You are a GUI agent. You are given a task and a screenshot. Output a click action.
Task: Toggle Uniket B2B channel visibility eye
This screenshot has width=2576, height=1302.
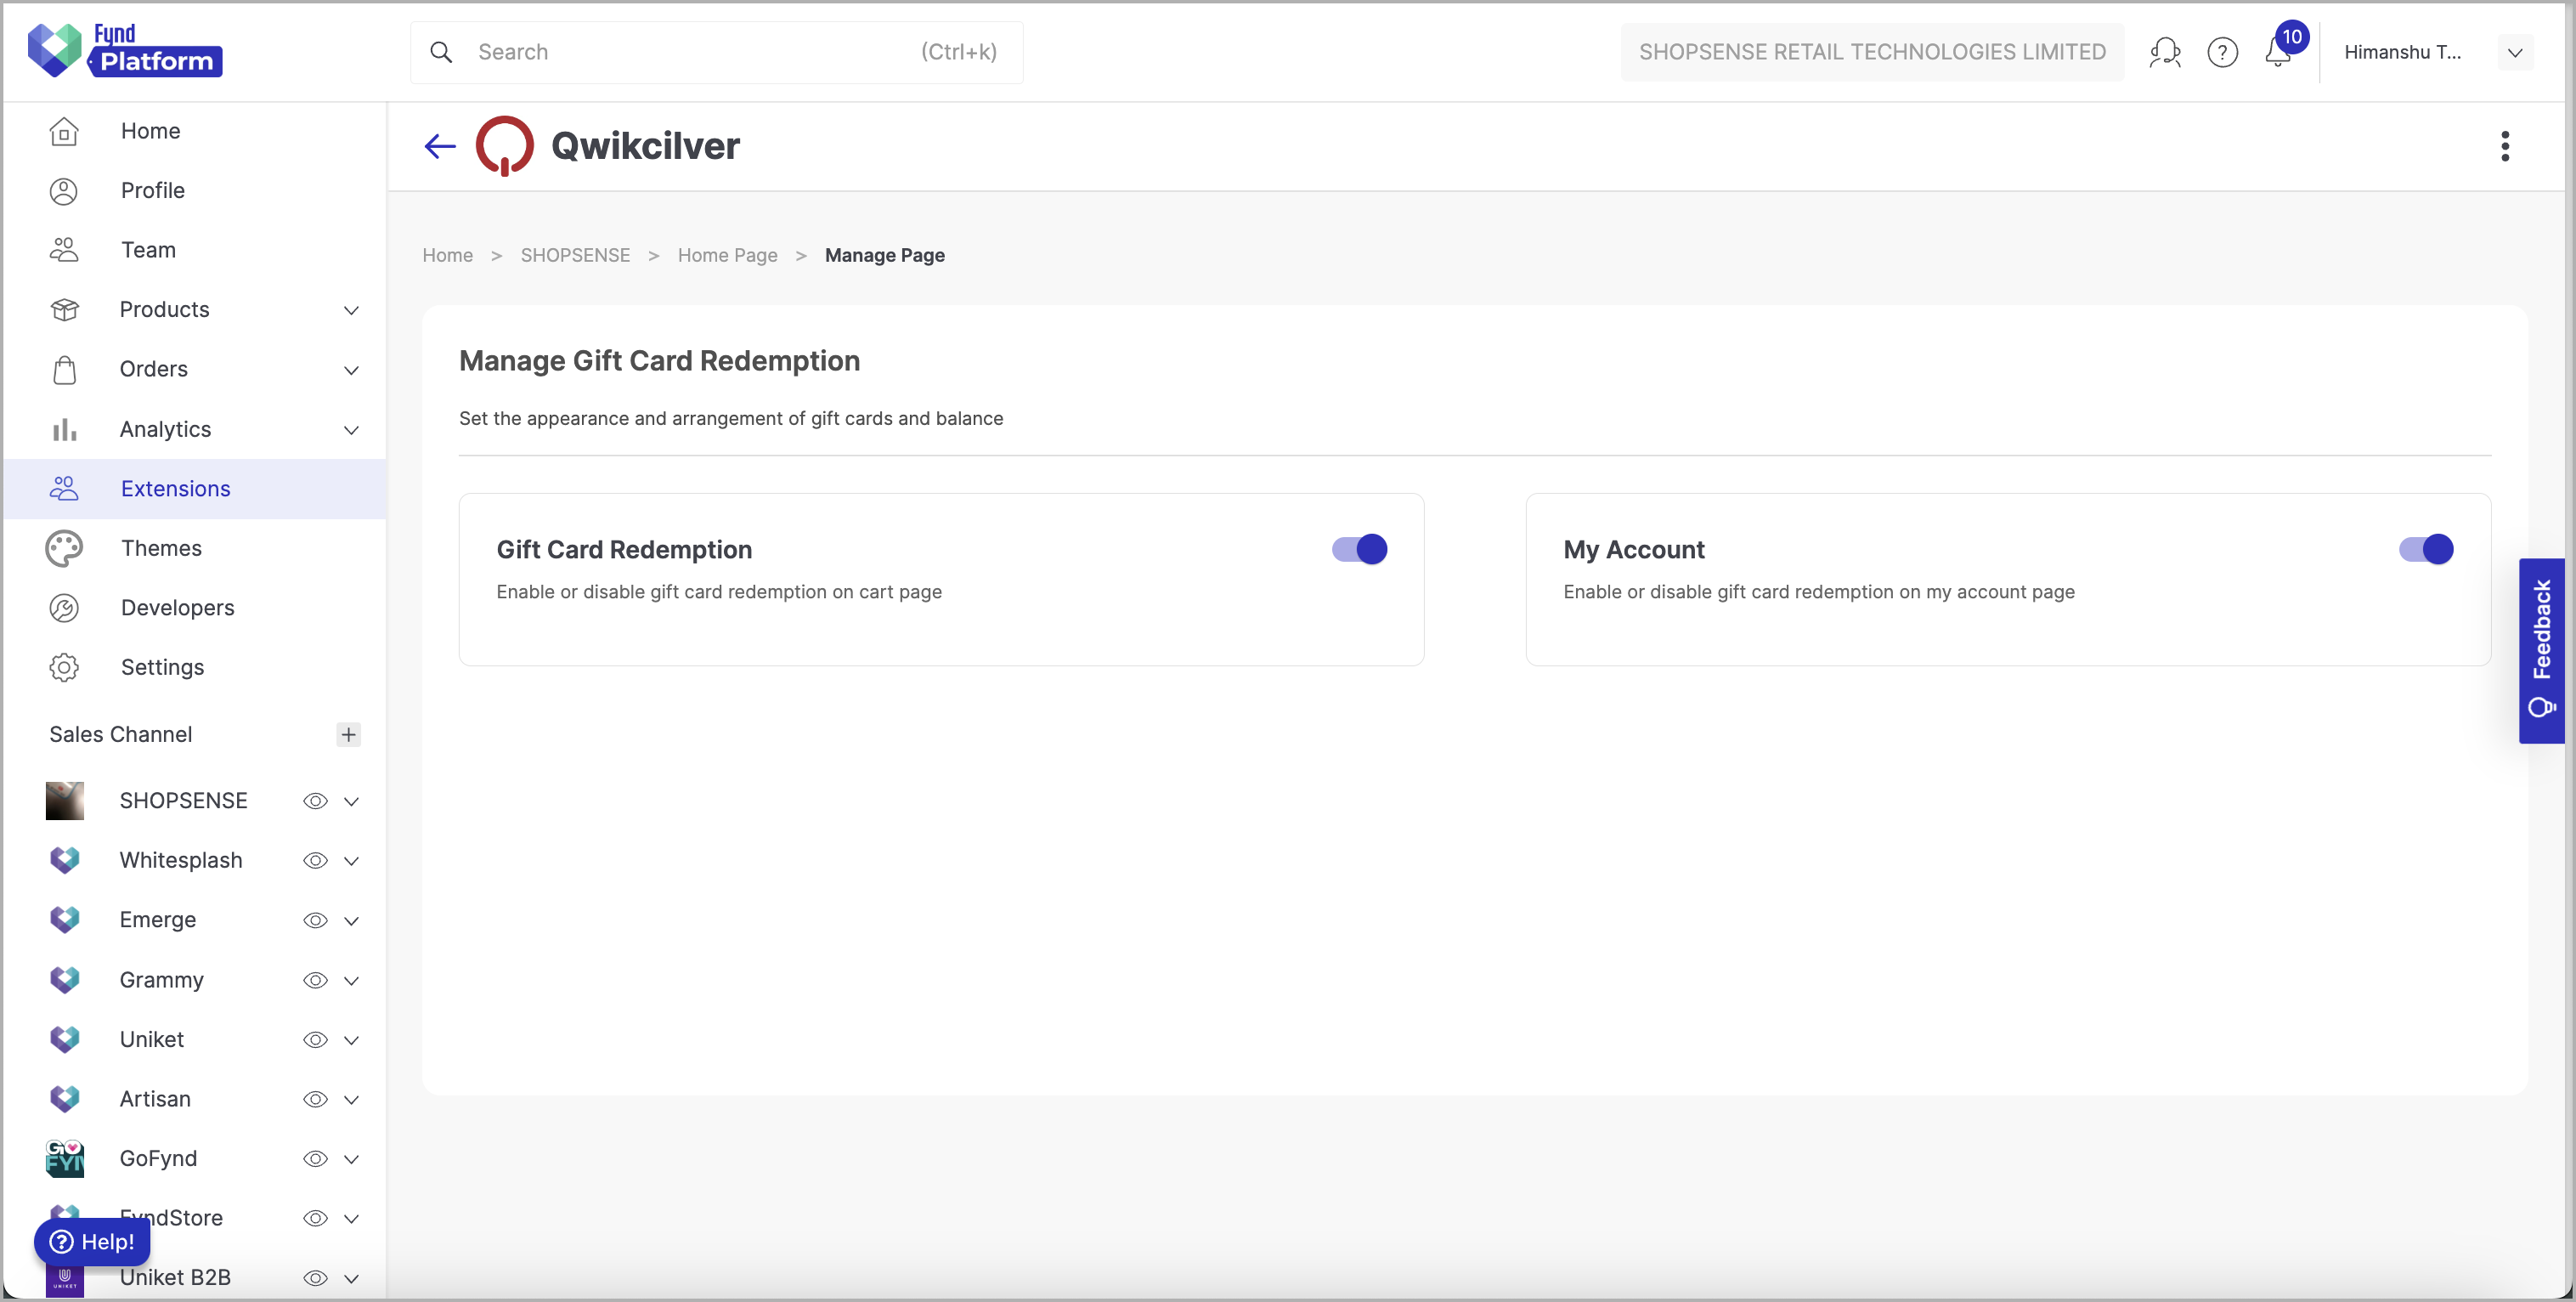tap(315, 1278)
